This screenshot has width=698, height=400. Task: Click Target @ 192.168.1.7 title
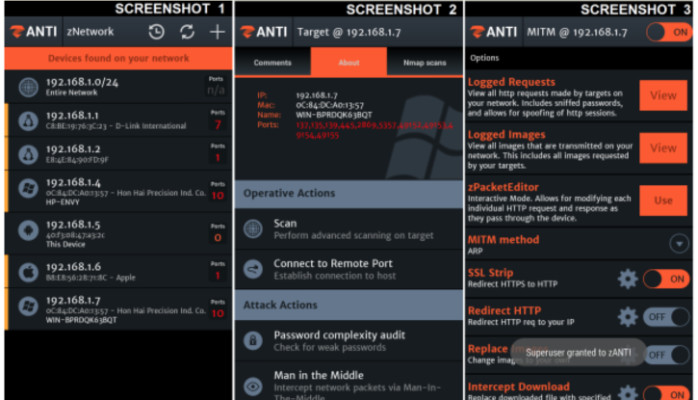click(349, 32)
